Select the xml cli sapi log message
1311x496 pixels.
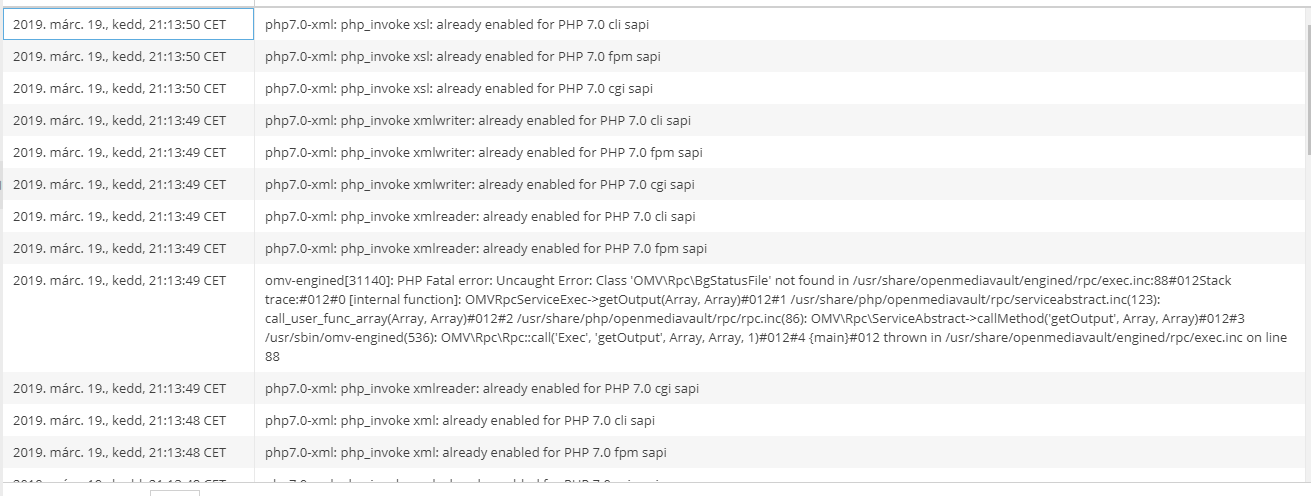point(460,420)
